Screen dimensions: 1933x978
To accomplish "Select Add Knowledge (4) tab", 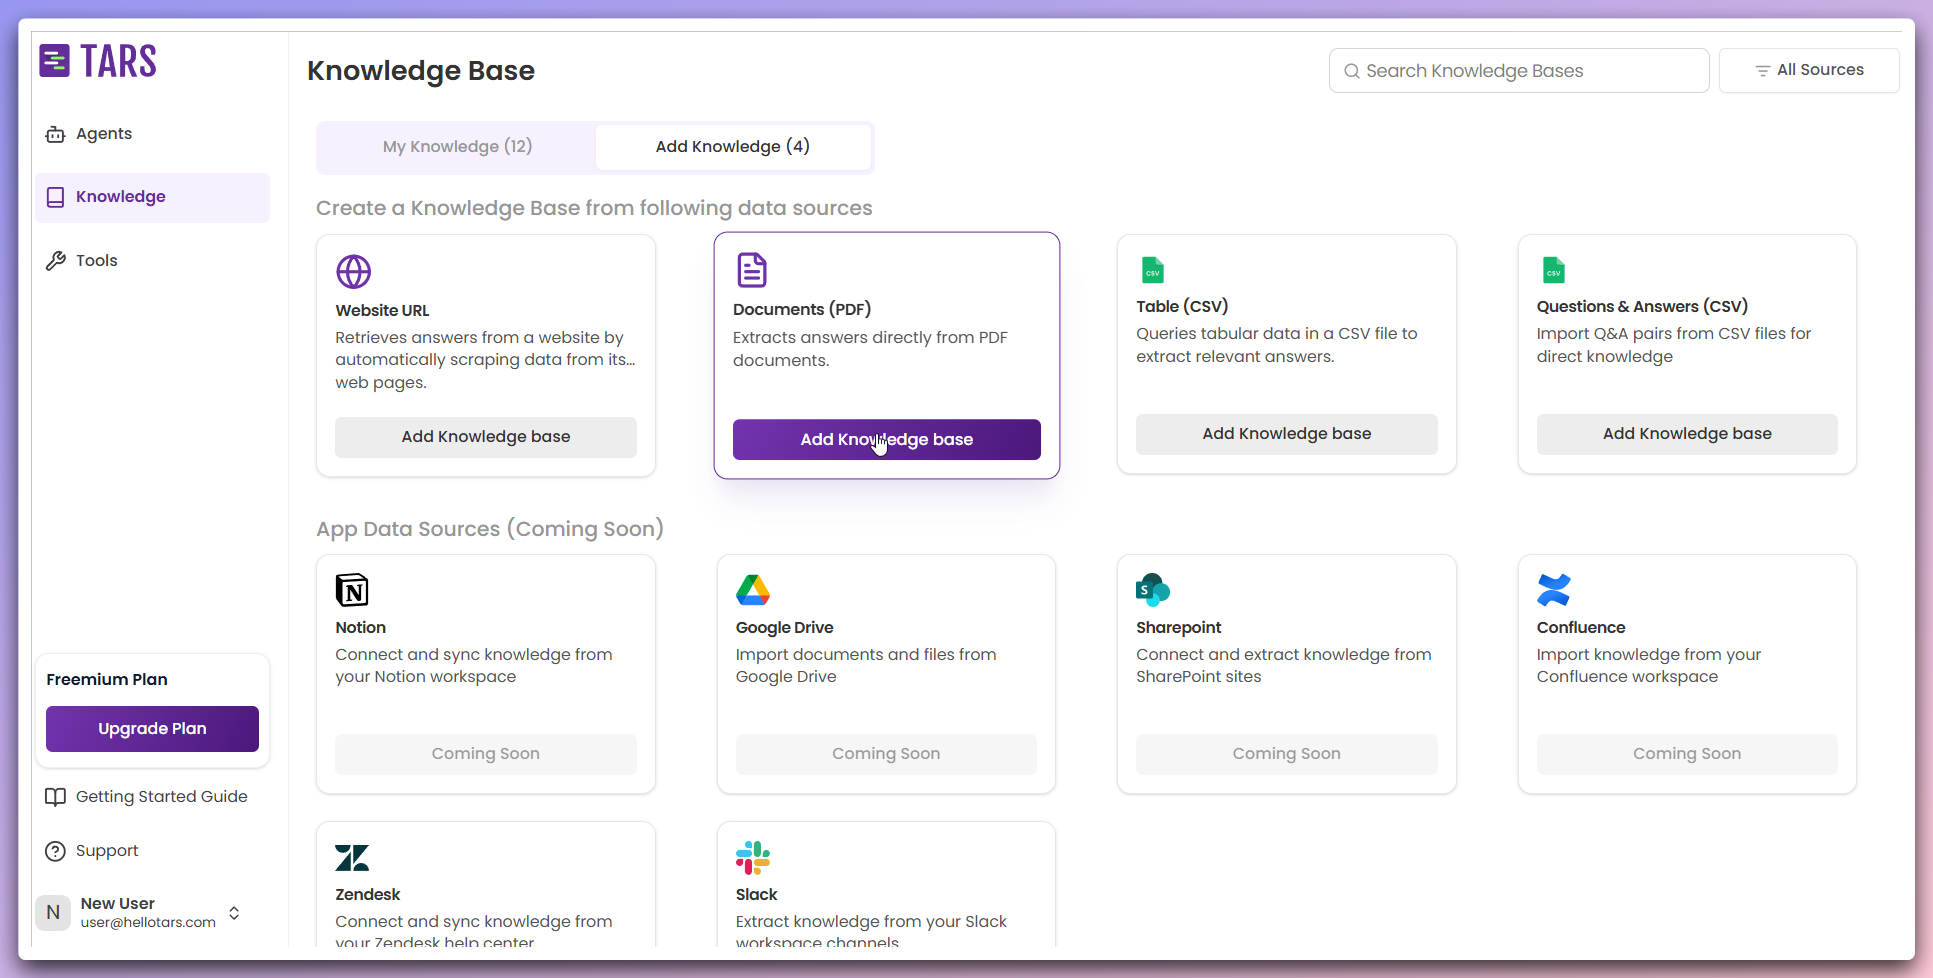I will 733,147.
